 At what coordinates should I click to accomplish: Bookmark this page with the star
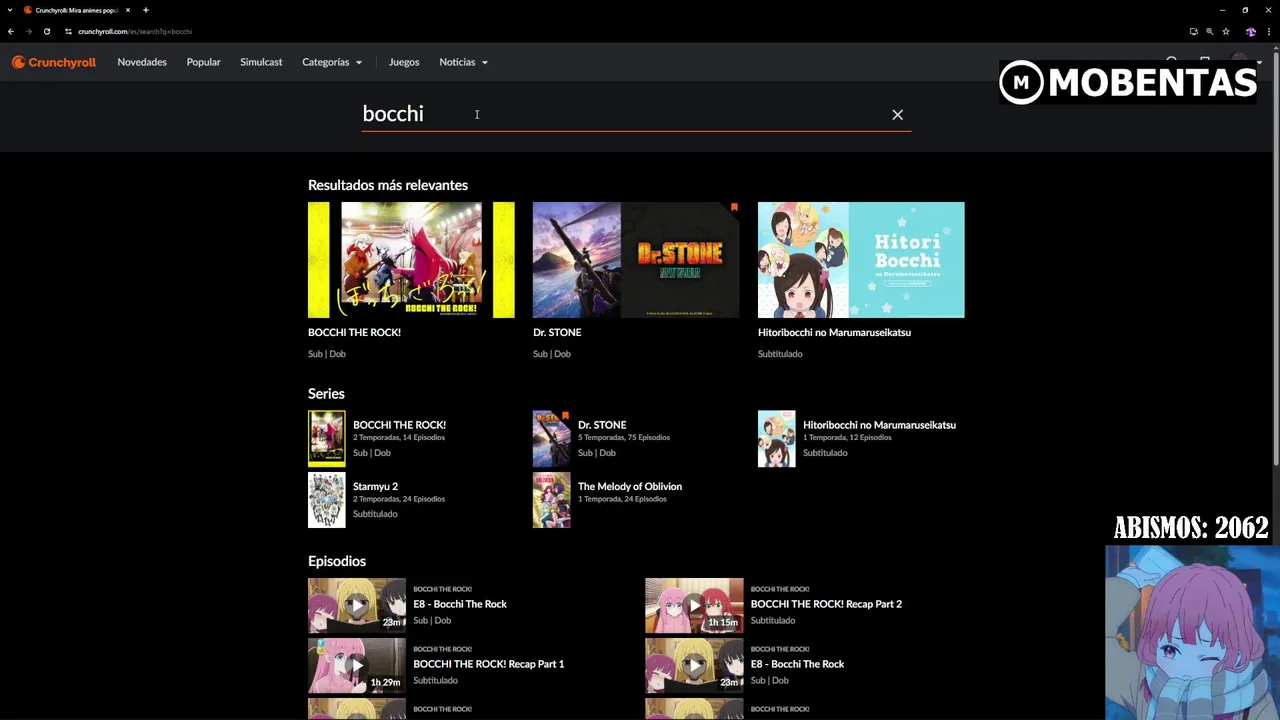coord(1225,31)
